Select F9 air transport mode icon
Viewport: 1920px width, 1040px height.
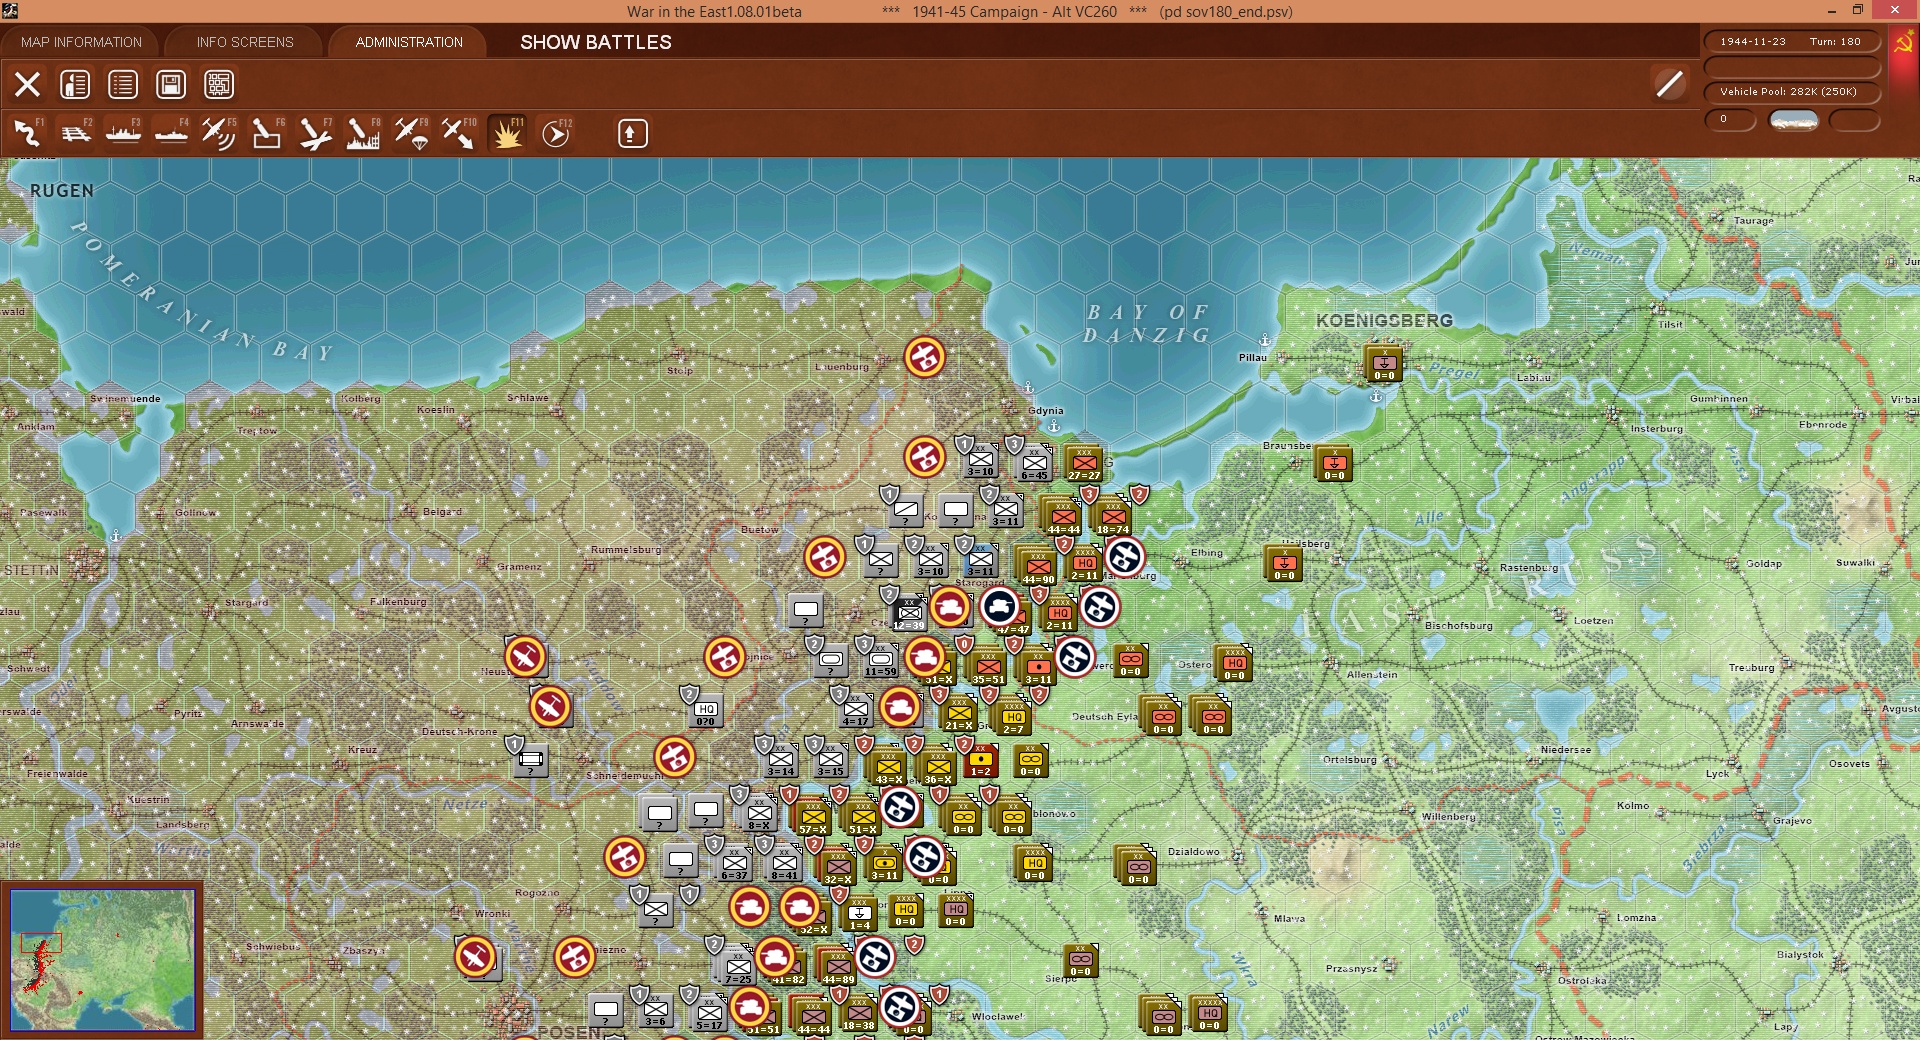411,134
